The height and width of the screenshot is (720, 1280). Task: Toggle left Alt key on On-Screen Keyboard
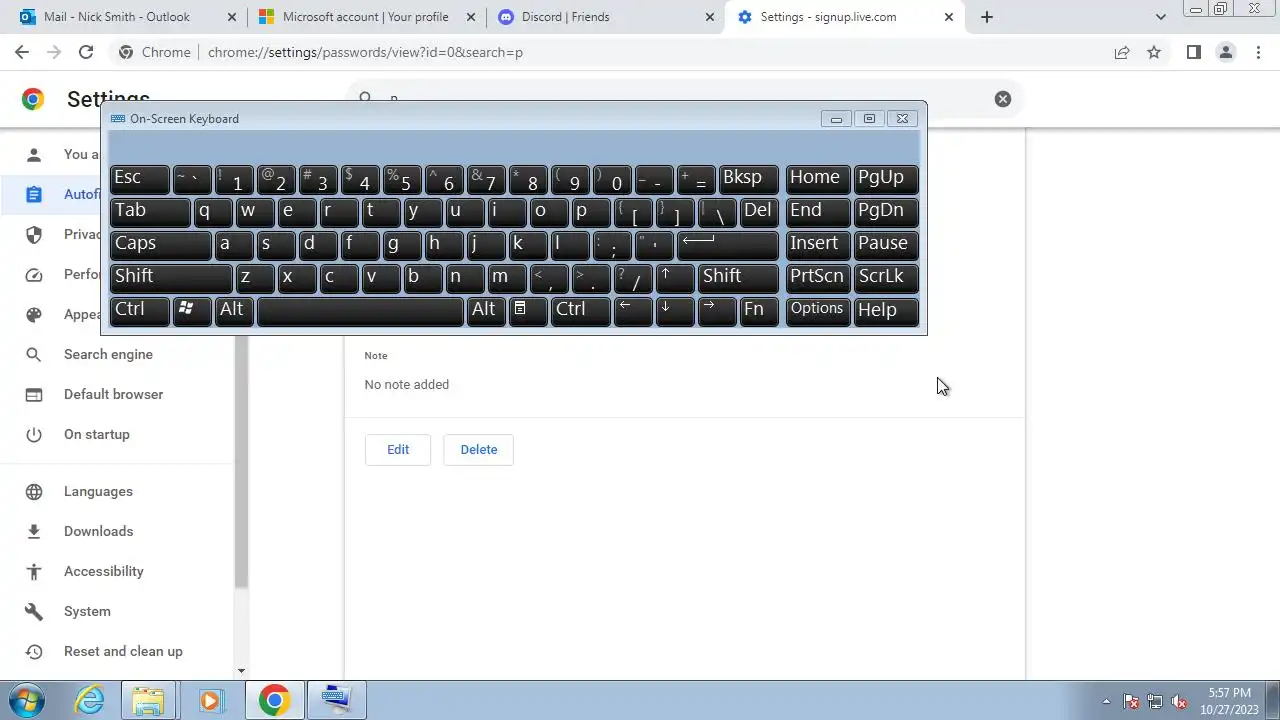coord(234,311)
